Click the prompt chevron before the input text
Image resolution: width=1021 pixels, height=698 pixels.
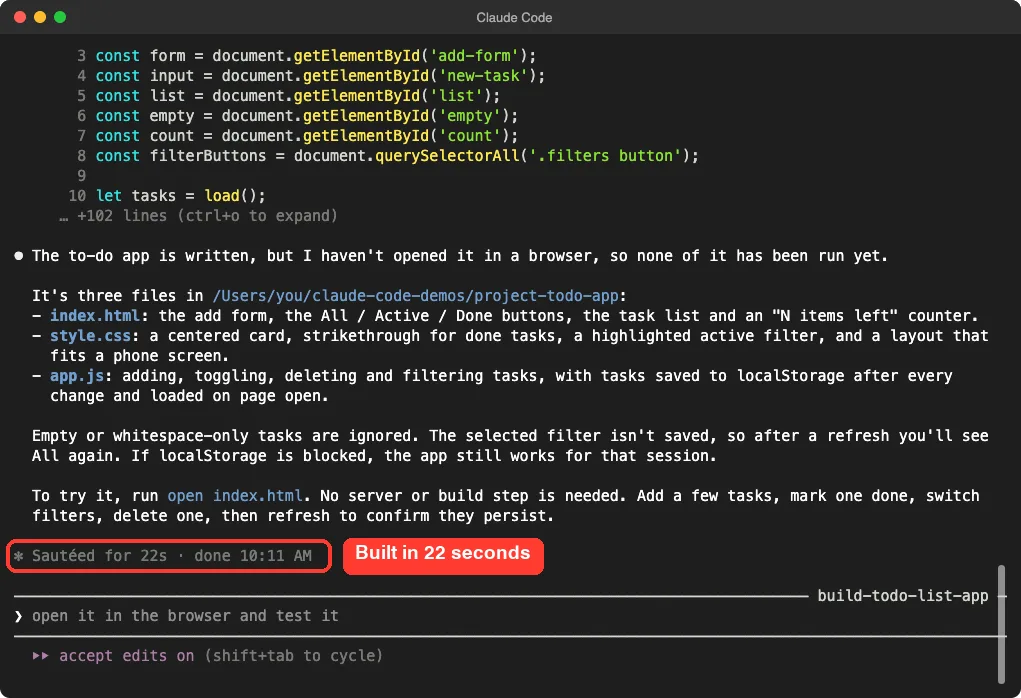coord(18,616)
